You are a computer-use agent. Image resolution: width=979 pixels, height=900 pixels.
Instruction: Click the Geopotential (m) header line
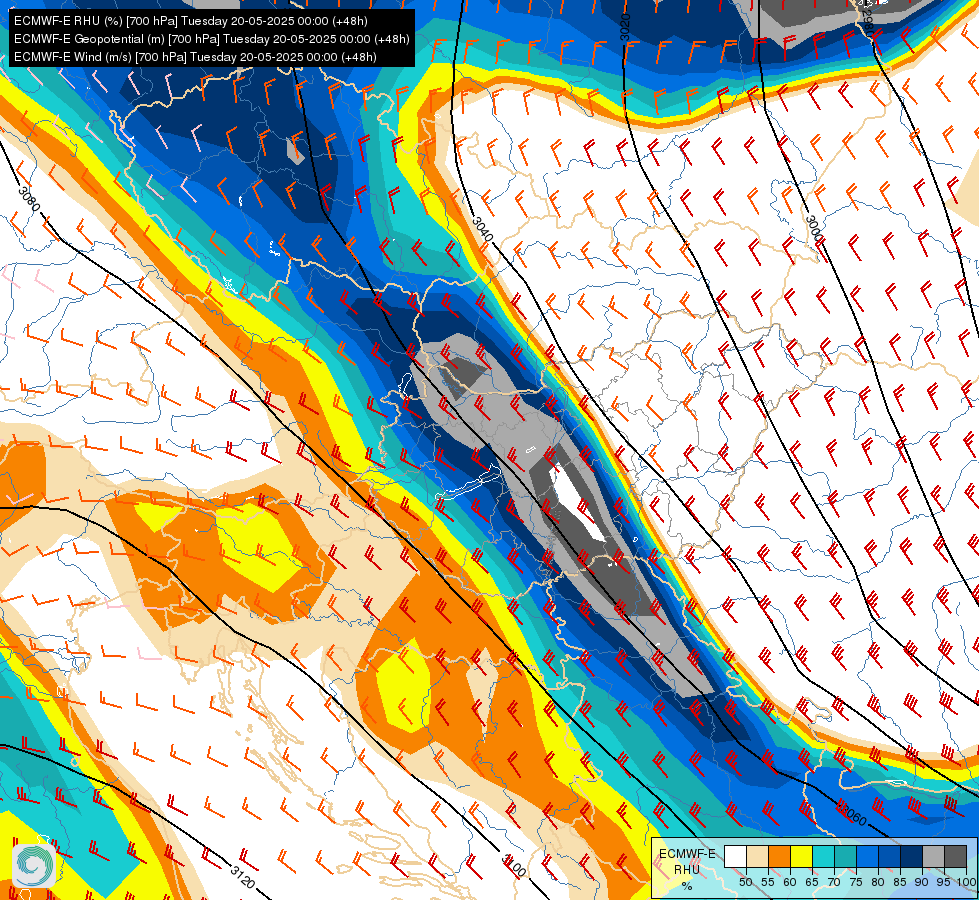212,39
